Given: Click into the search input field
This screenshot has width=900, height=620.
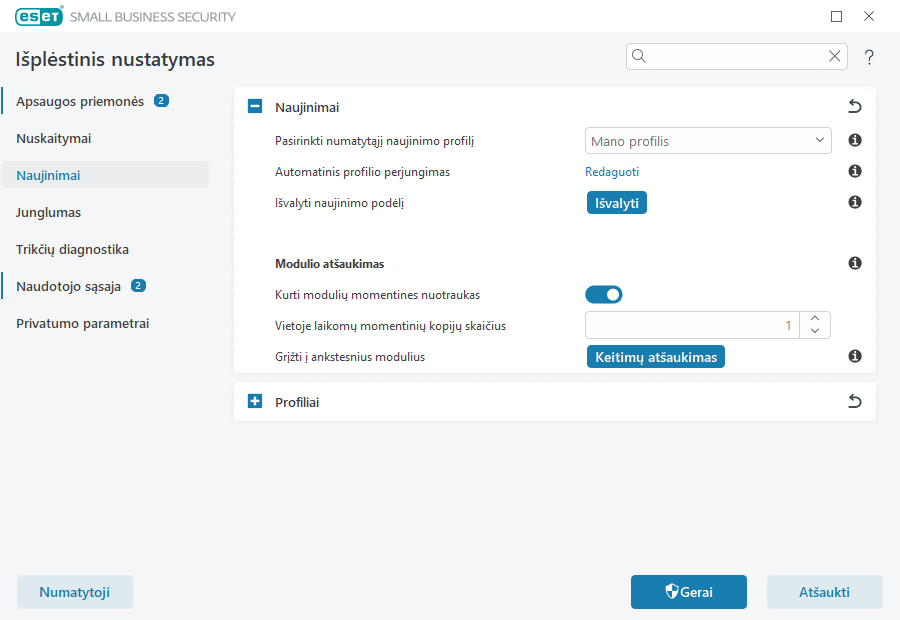Looking at the screenshot, I should coord(735,57).
